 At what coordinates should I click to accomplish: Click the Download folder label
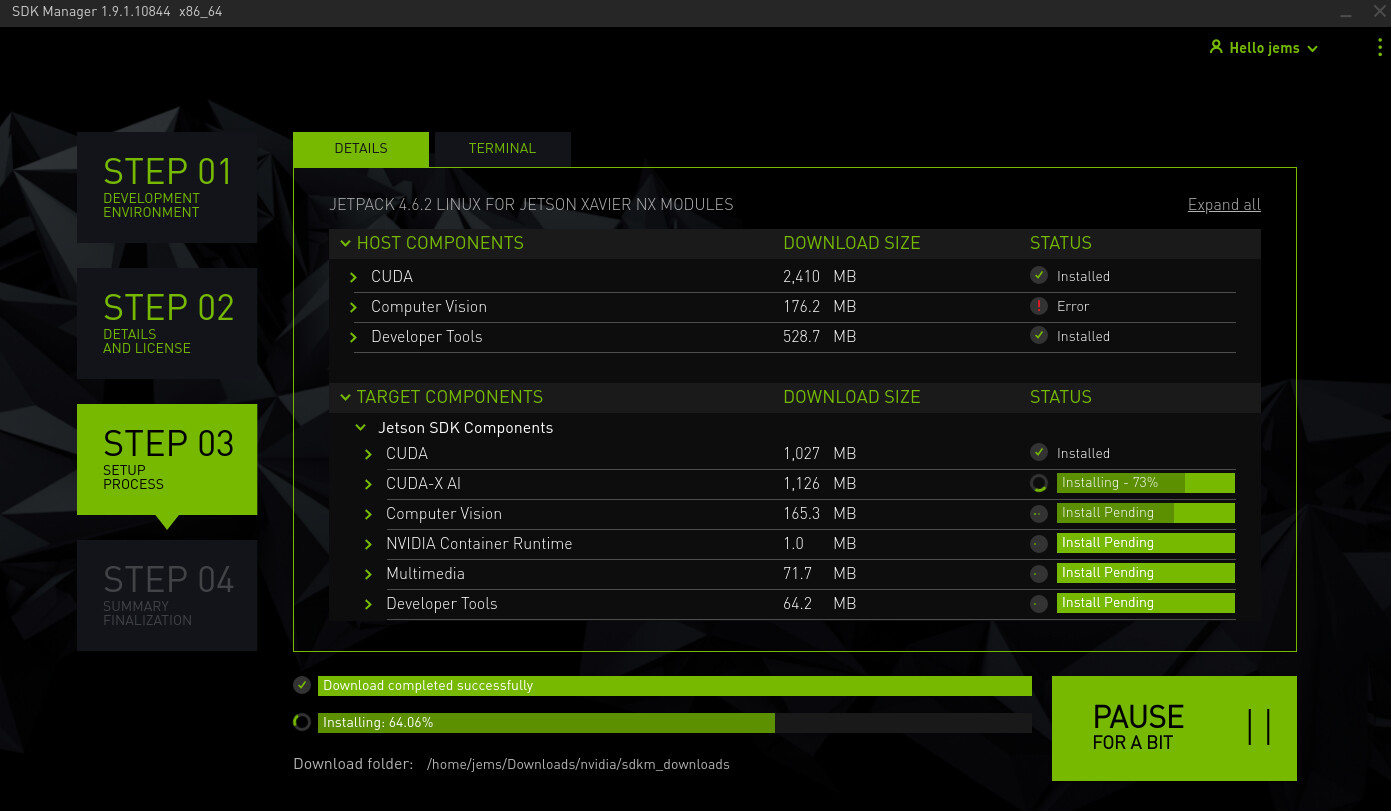pos(353,764)
